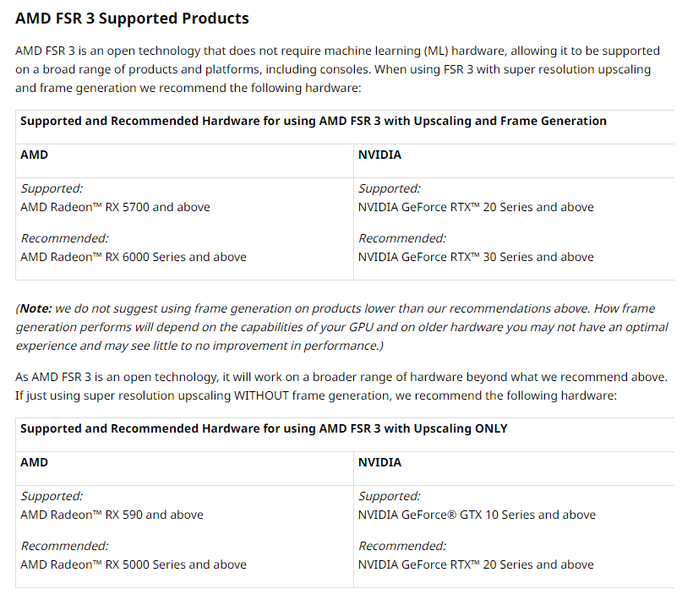Click "NVIDIA GeForce RTX 30 Series and above" text
The width and height of the screenshot is (693, 599).
[x=476, y=257]
